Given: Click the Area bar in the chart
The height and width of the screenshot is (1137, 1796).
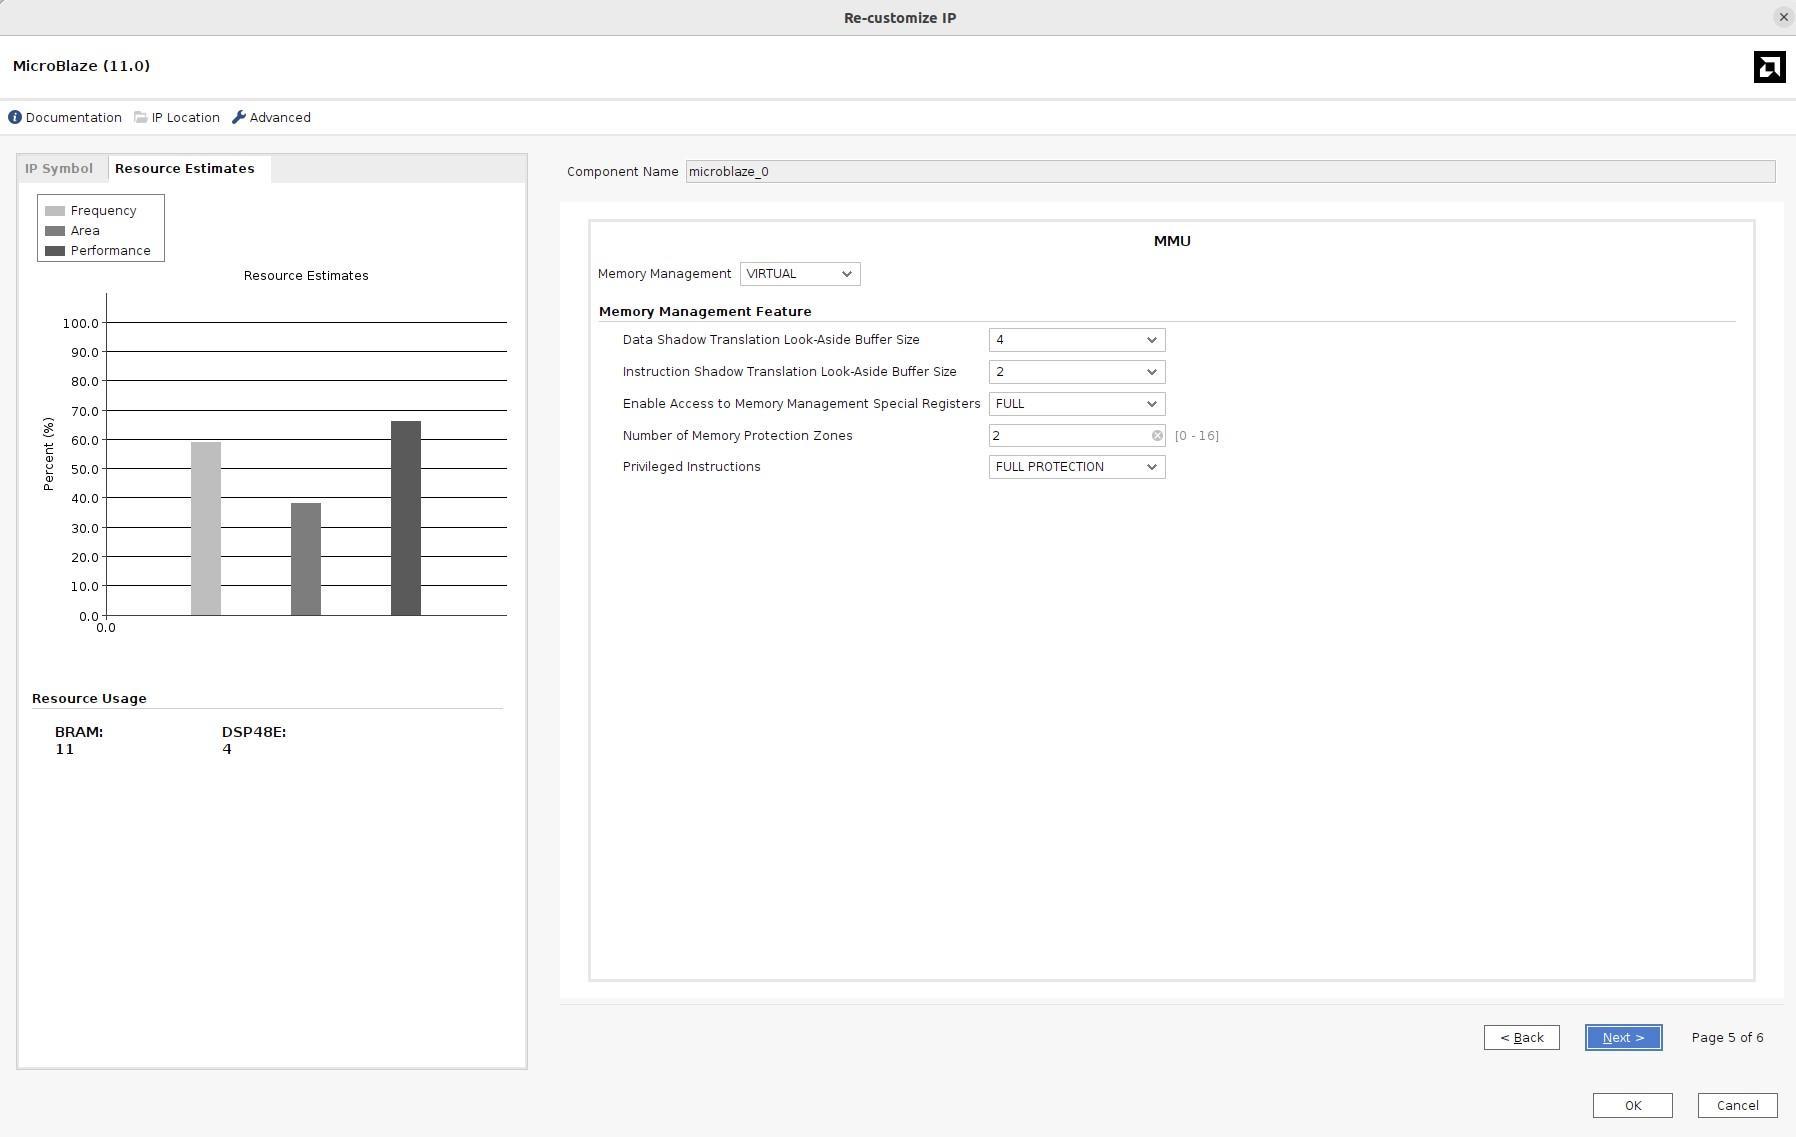Looking at the screenshot, I should (x=306, y=559).
